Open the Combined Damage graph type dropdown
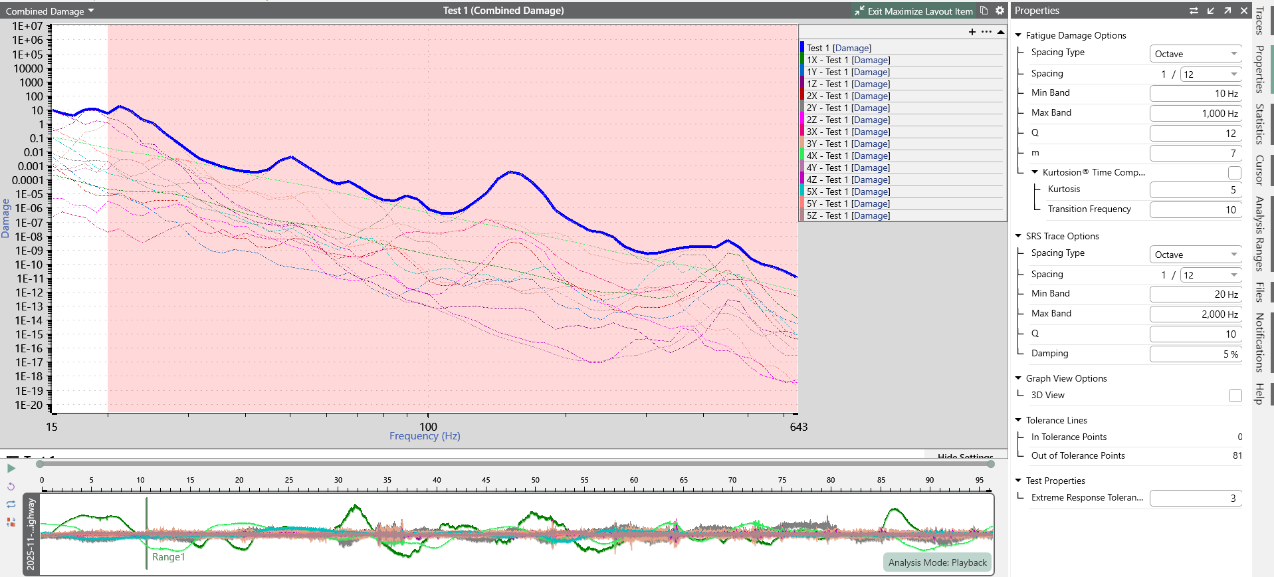 coord(50,11)
